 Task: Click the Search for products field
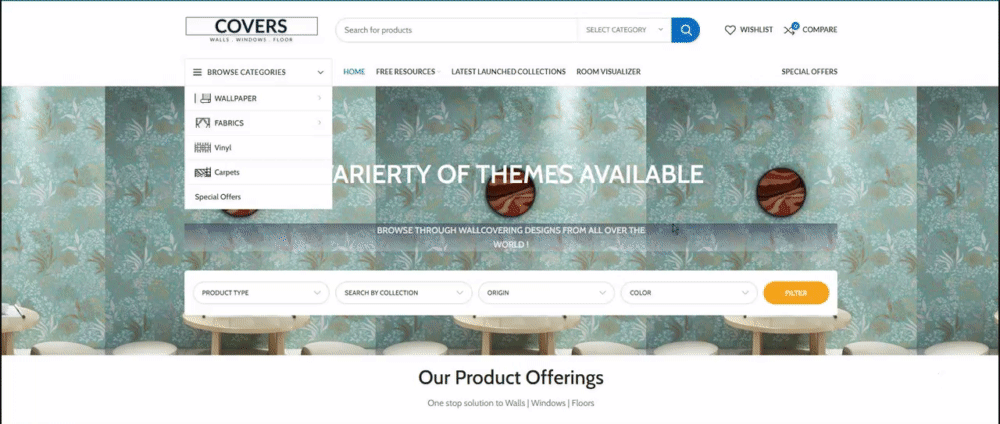[457, 30]
